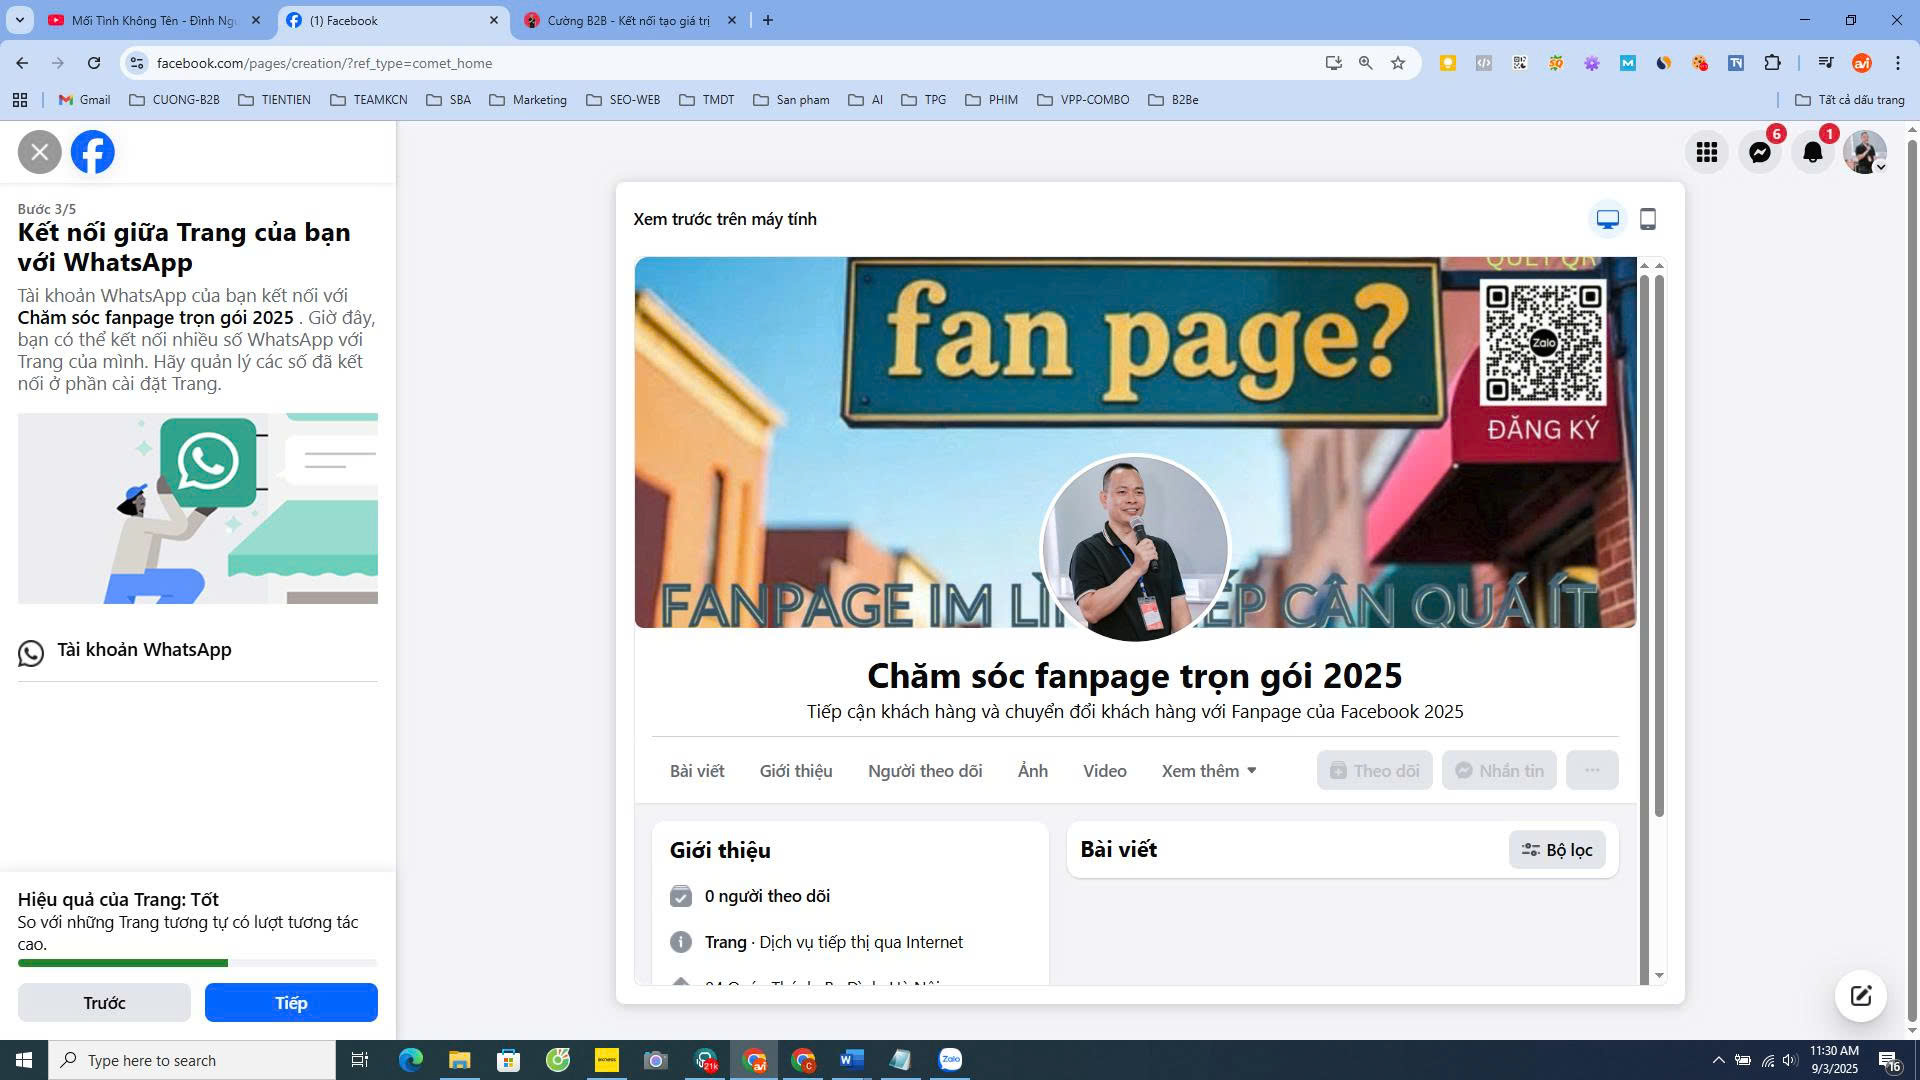Click the preview panel vertical scrollbar
This screenshot has height=1080, width=1920.
coord(1659,545)
